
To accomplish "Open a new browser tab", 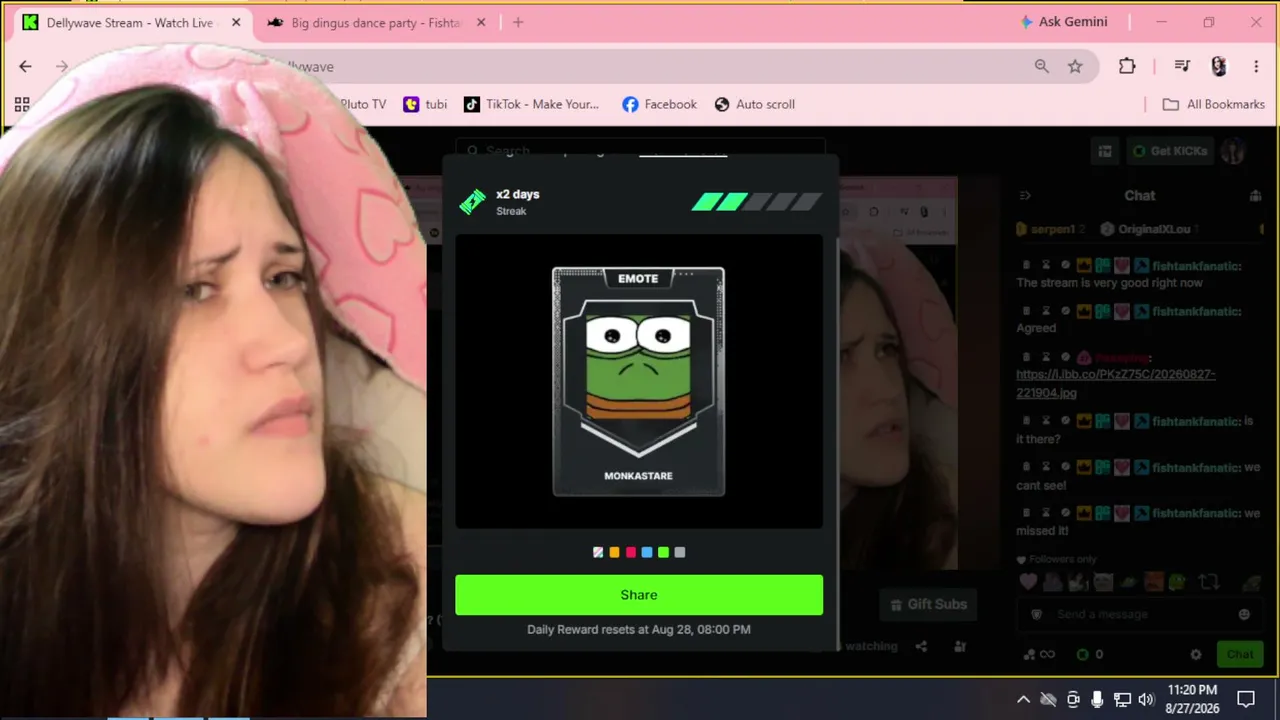I will (518, 22).
